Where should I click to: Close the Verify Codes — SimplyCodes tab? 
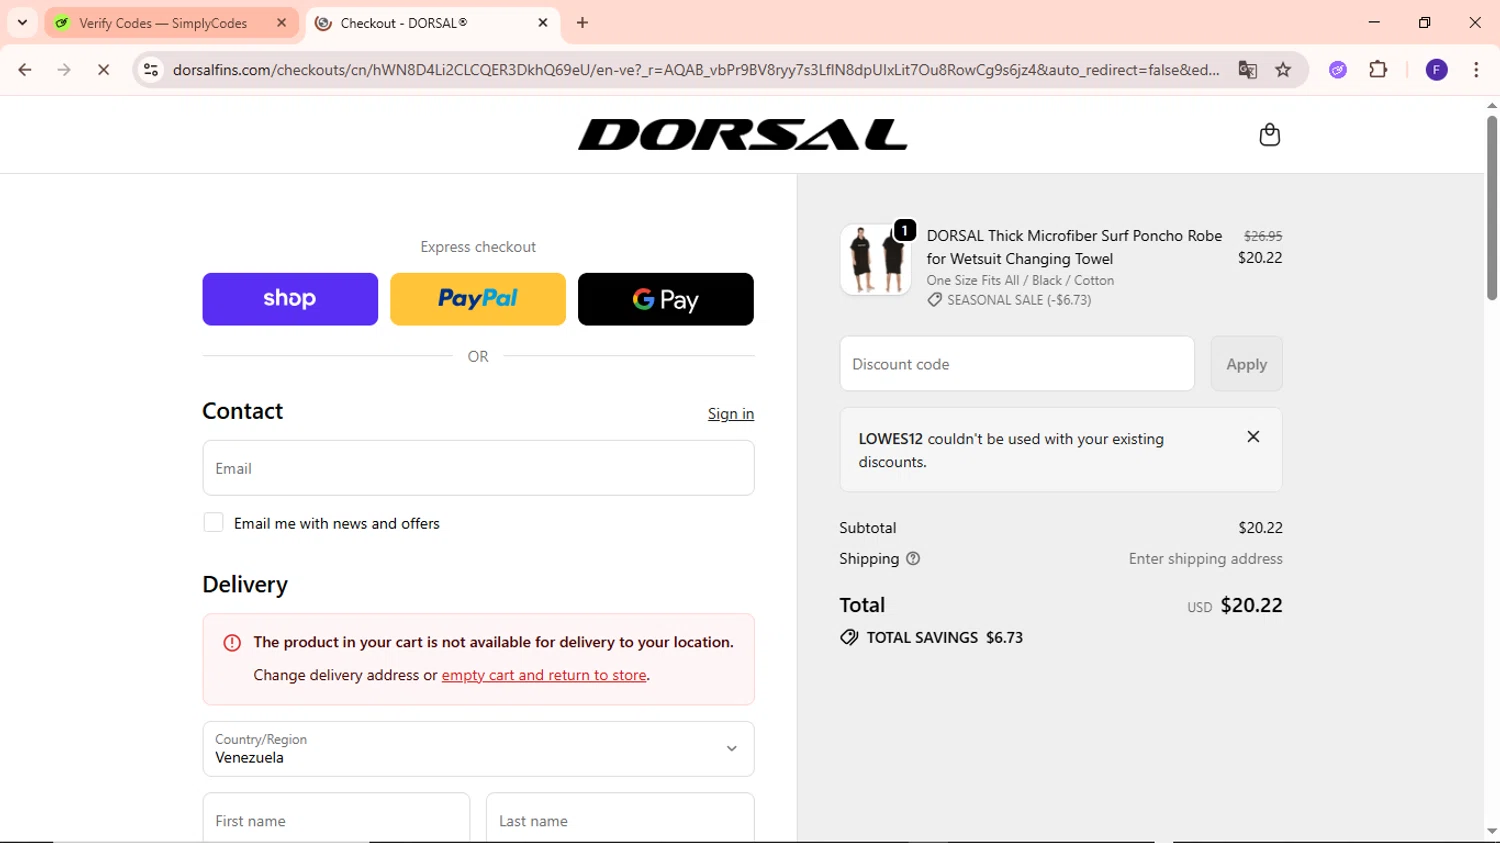281,22
